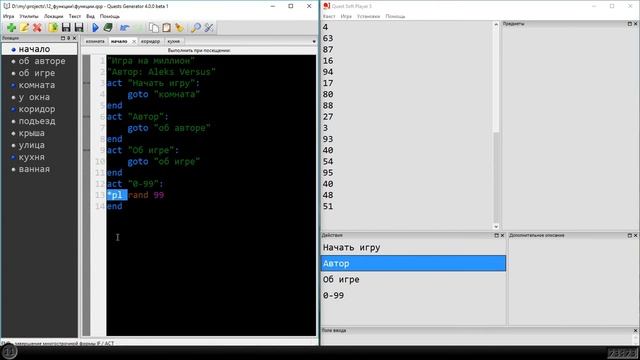Close the locations list panel
640x360 pixels.
click(x=74, y=38)
